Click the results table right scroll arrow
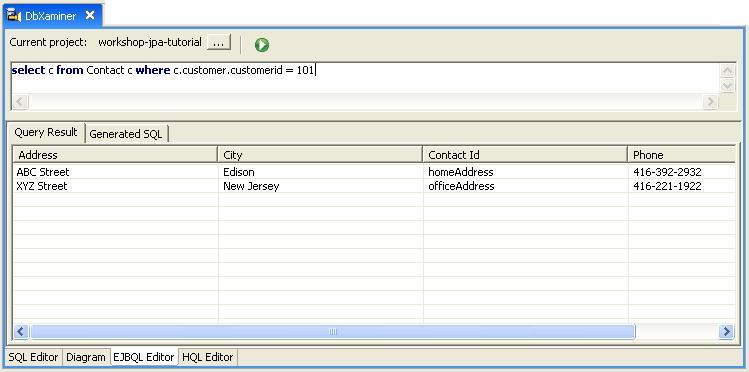The image size is (749, 372). [x=726, y=331]
